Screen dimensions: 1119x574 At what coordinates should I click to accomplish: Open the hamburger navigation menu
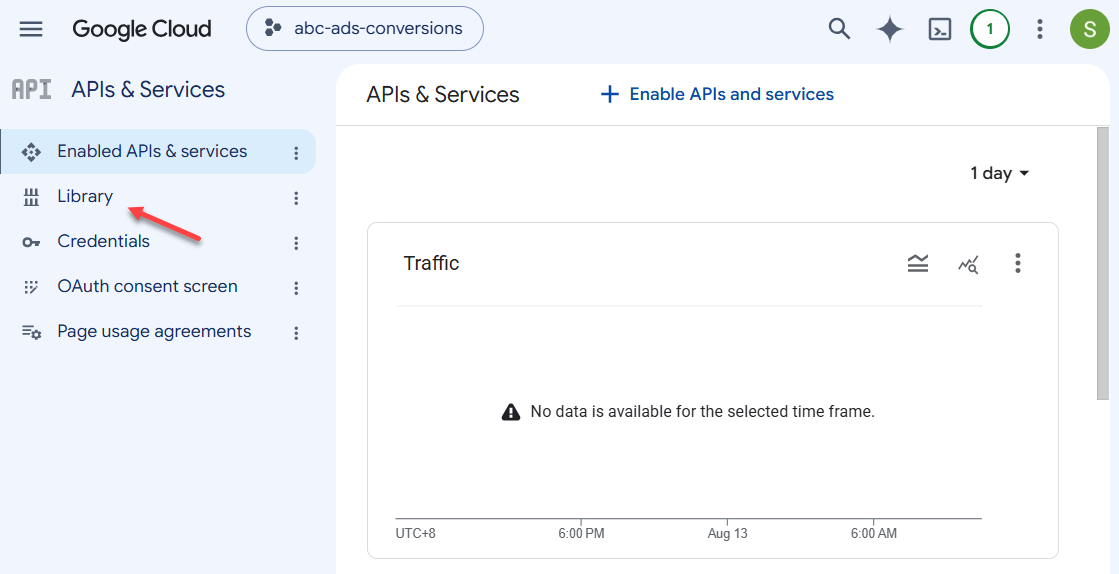pos(31,29)
